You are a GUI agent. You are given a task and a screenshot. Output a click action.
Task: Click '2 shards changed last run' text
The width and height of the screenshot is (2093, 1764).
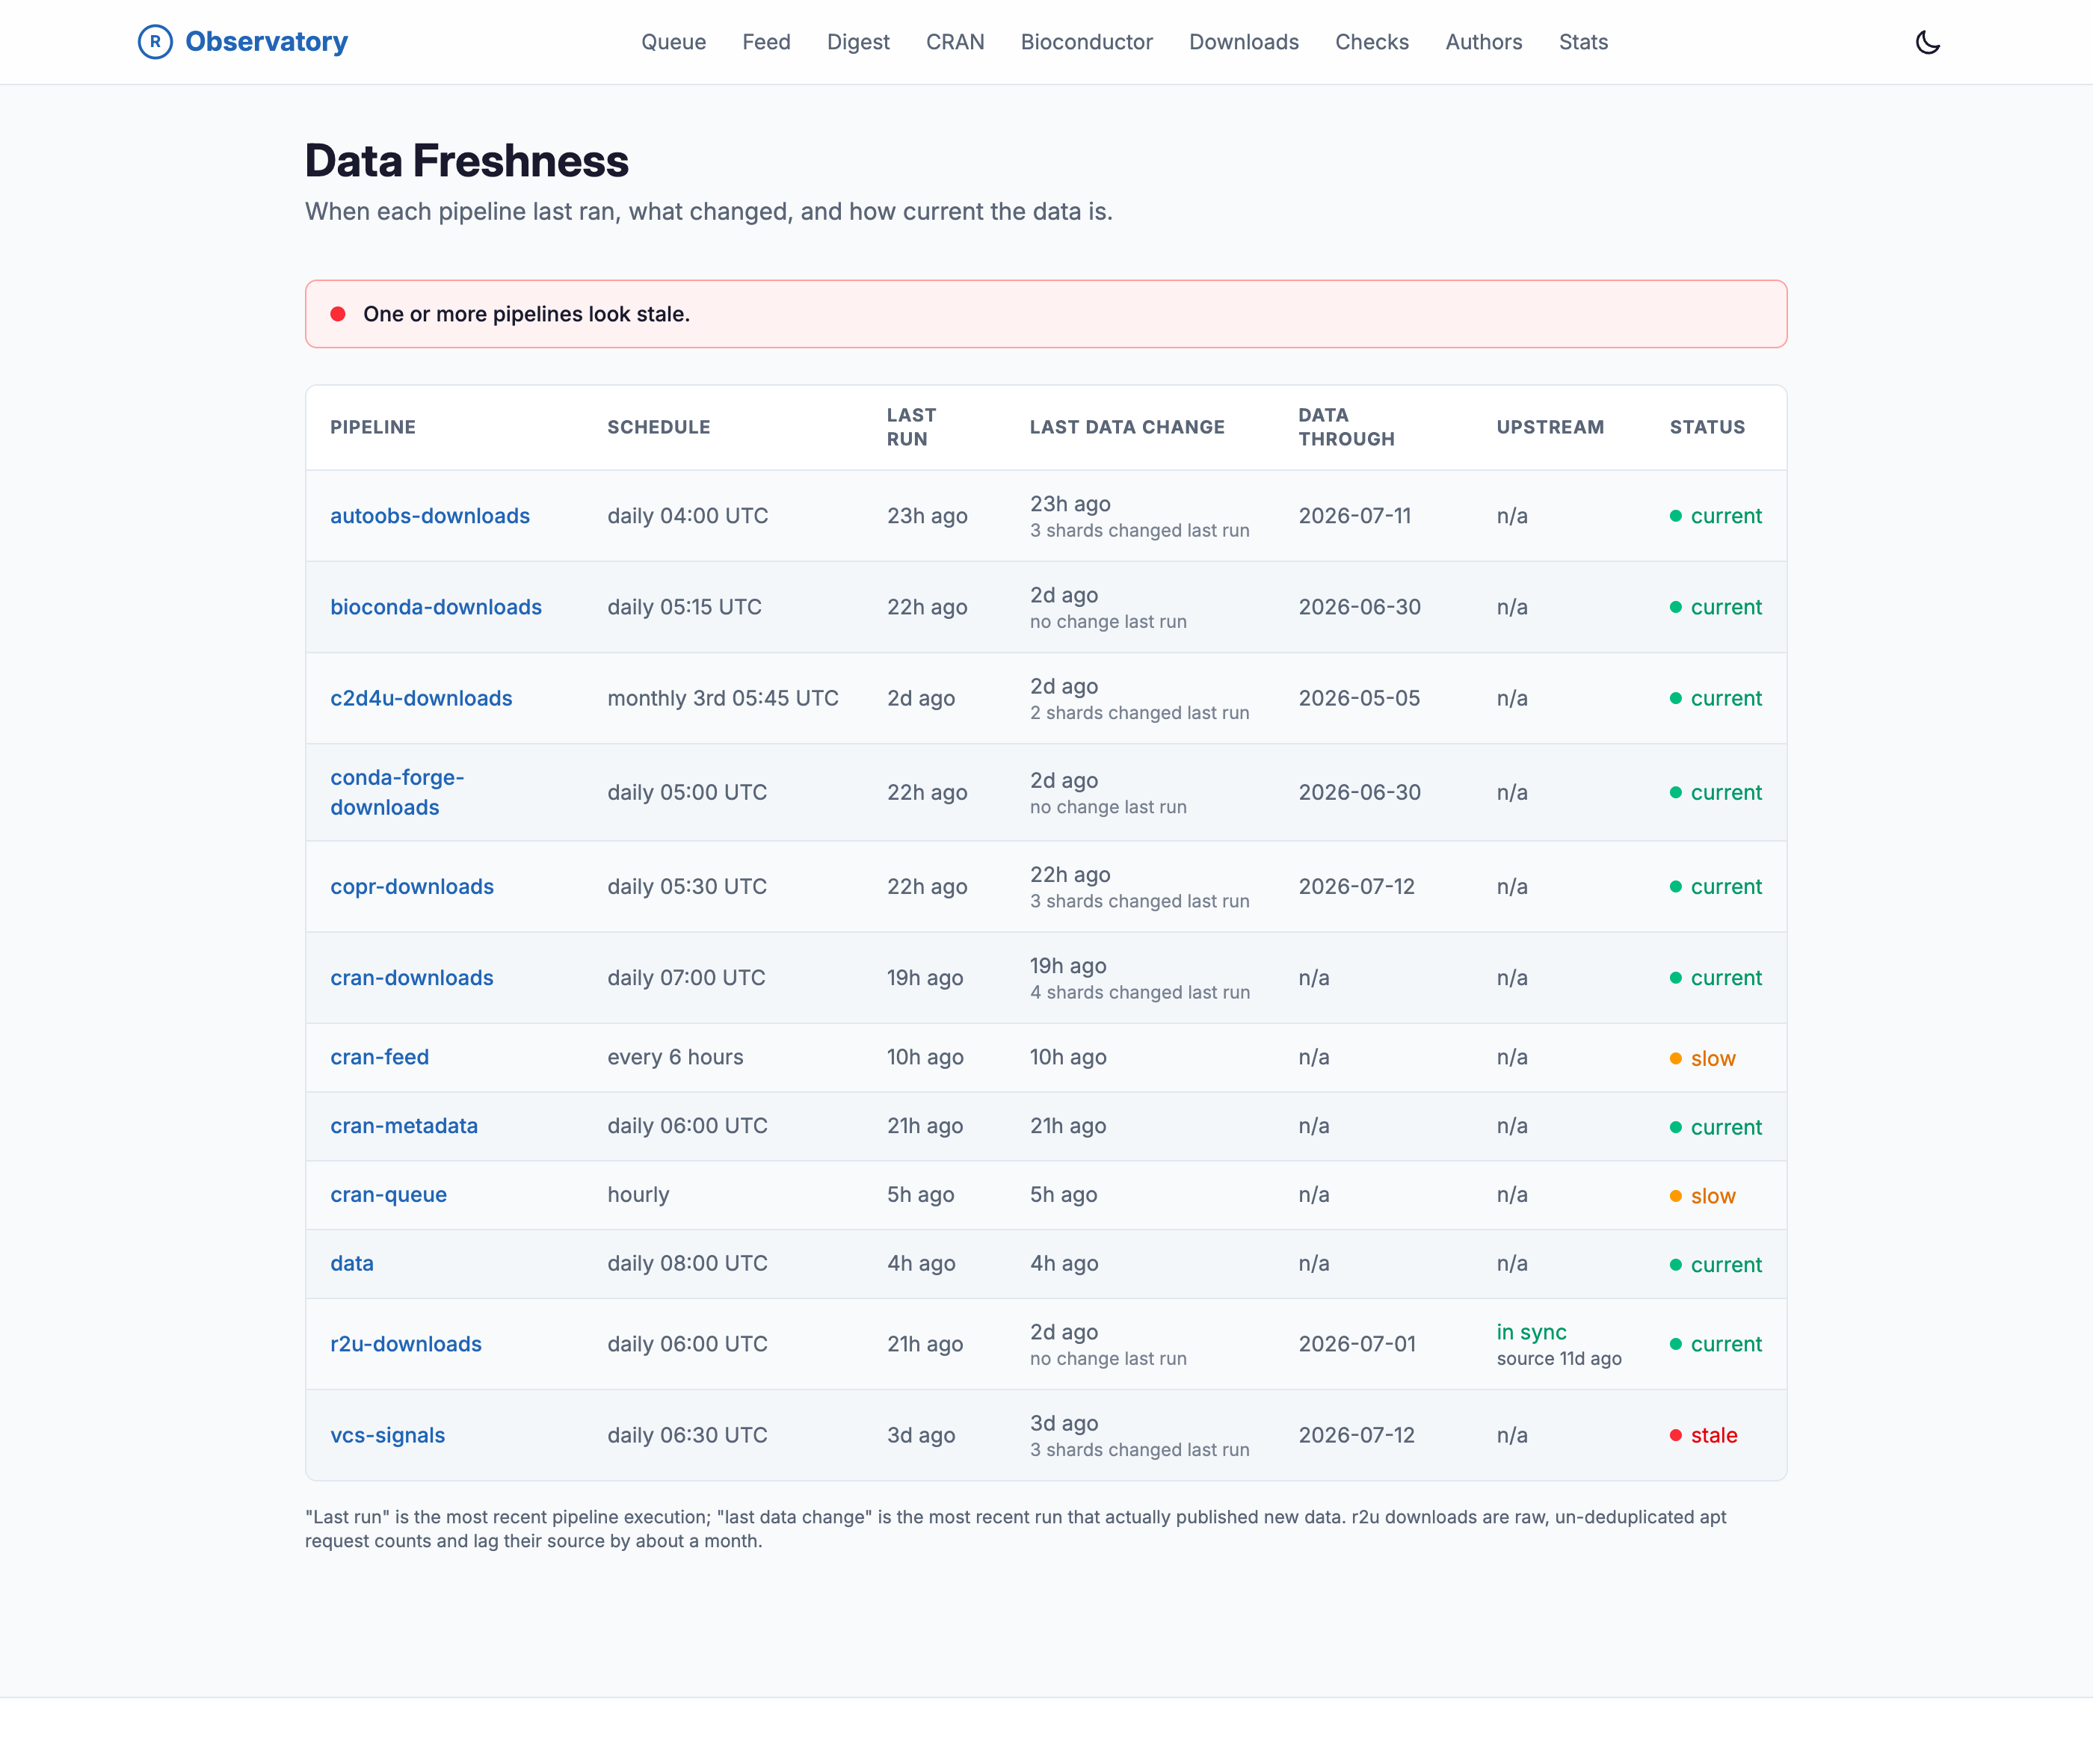click(1140, 713)
